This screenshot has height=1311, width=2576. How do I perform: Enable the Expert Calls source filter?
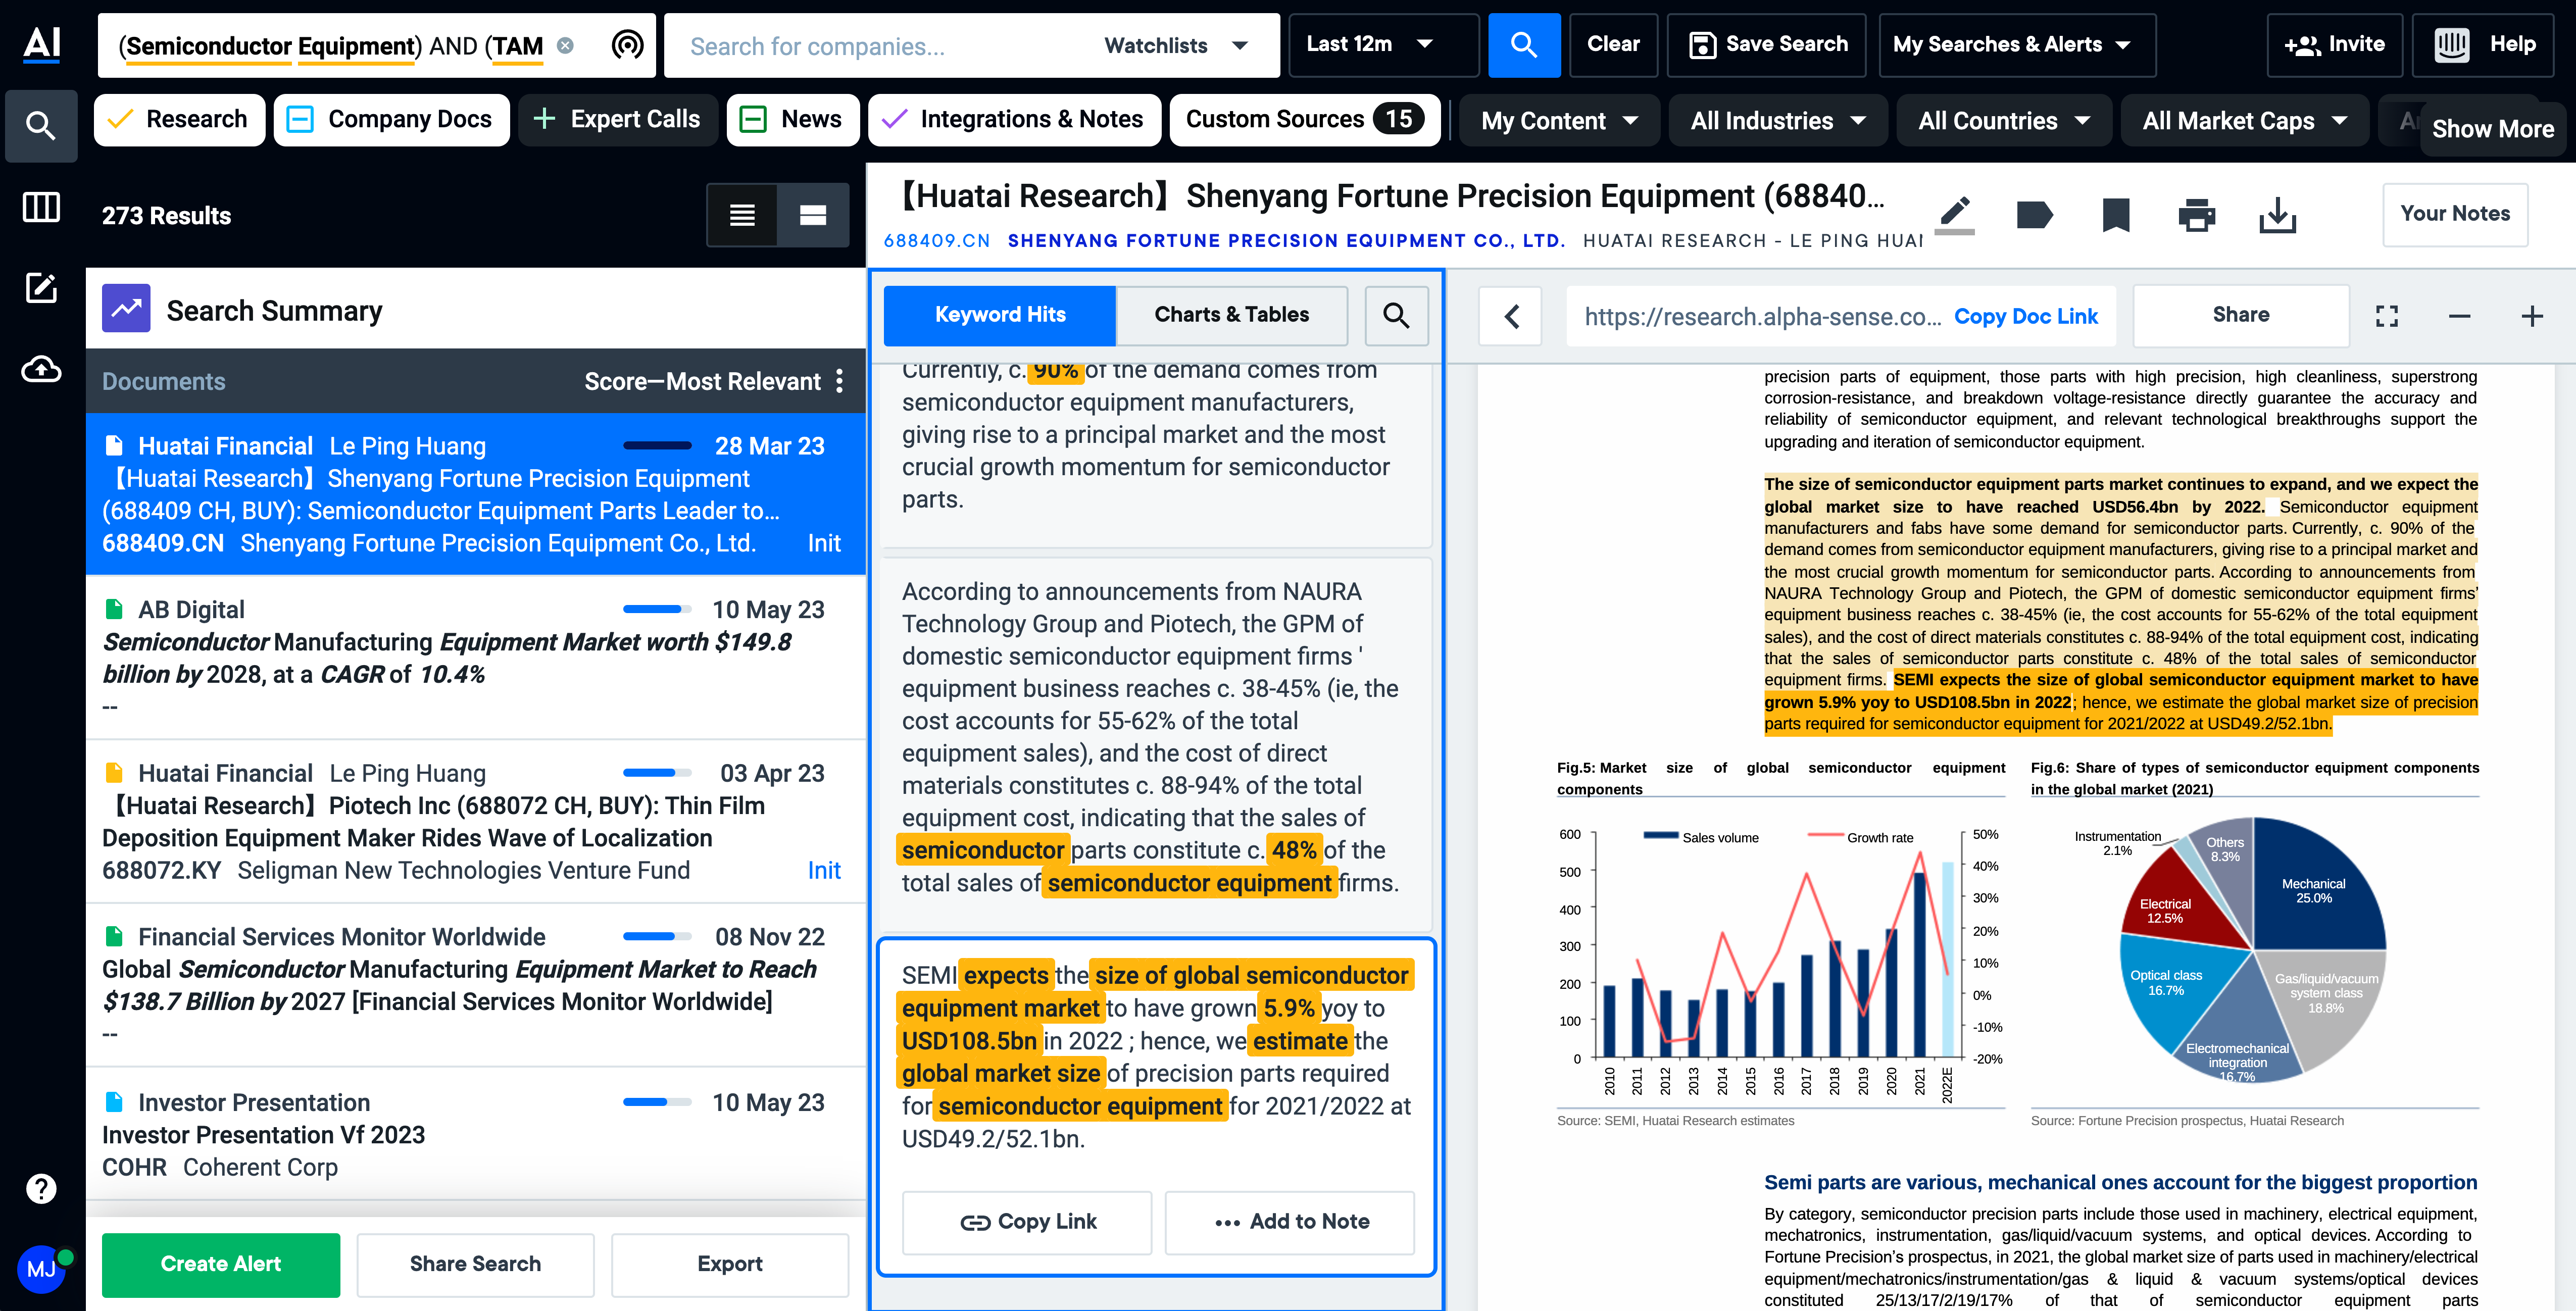click(x=618, y=120)
